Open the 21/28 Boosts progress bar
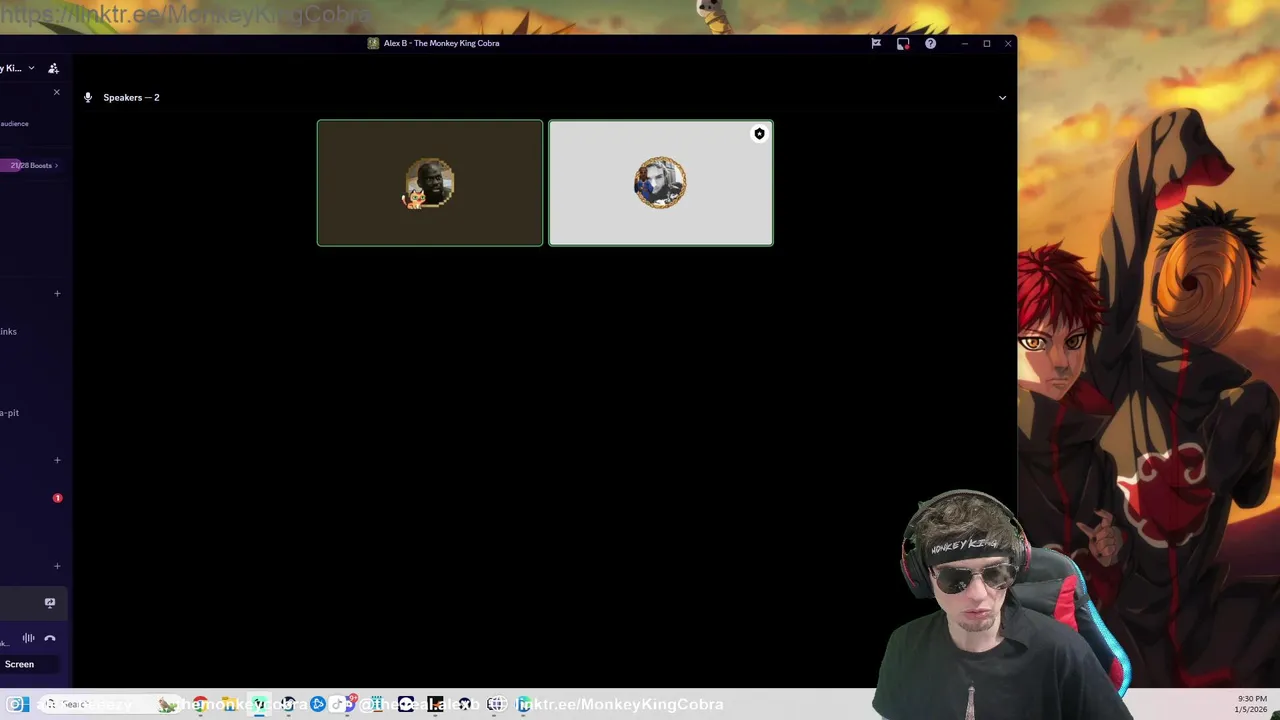Viewport: 1280px width, 720px height. click(x=32, y=165)
